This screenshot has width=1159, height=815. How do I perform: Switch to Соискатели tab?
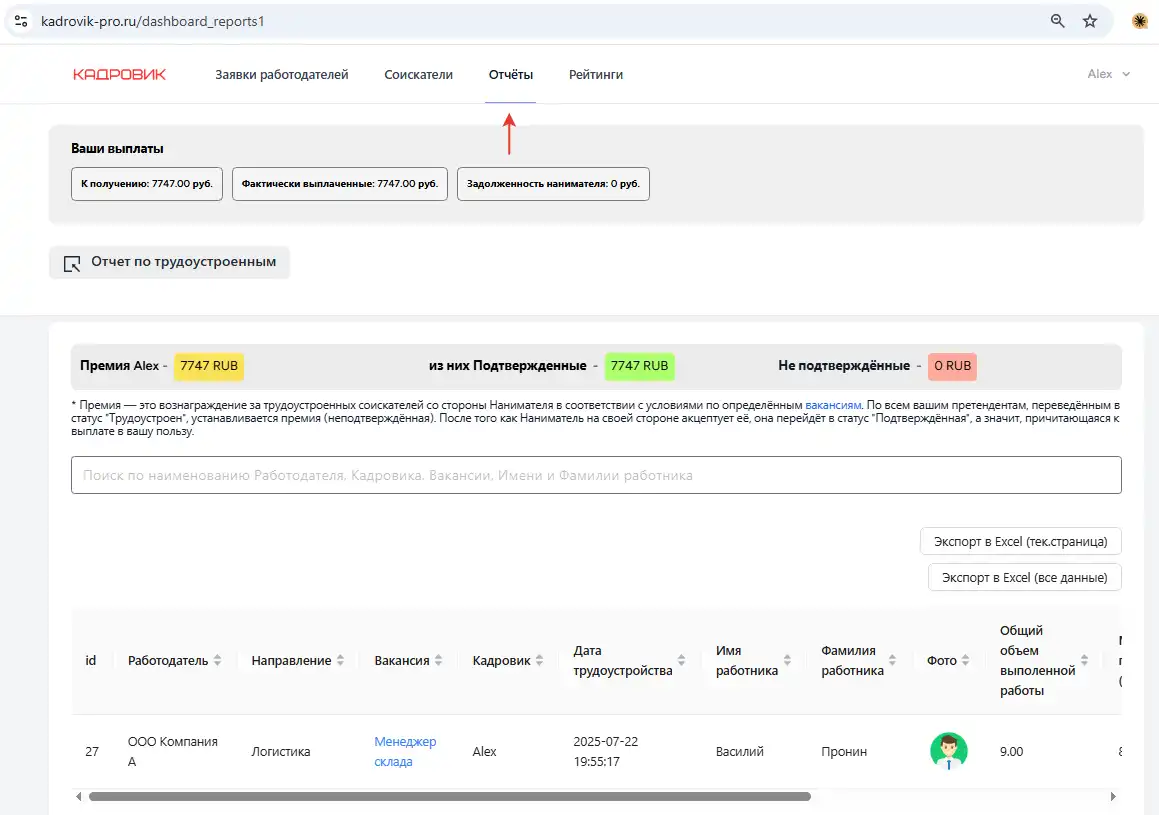tap(418, 74)
